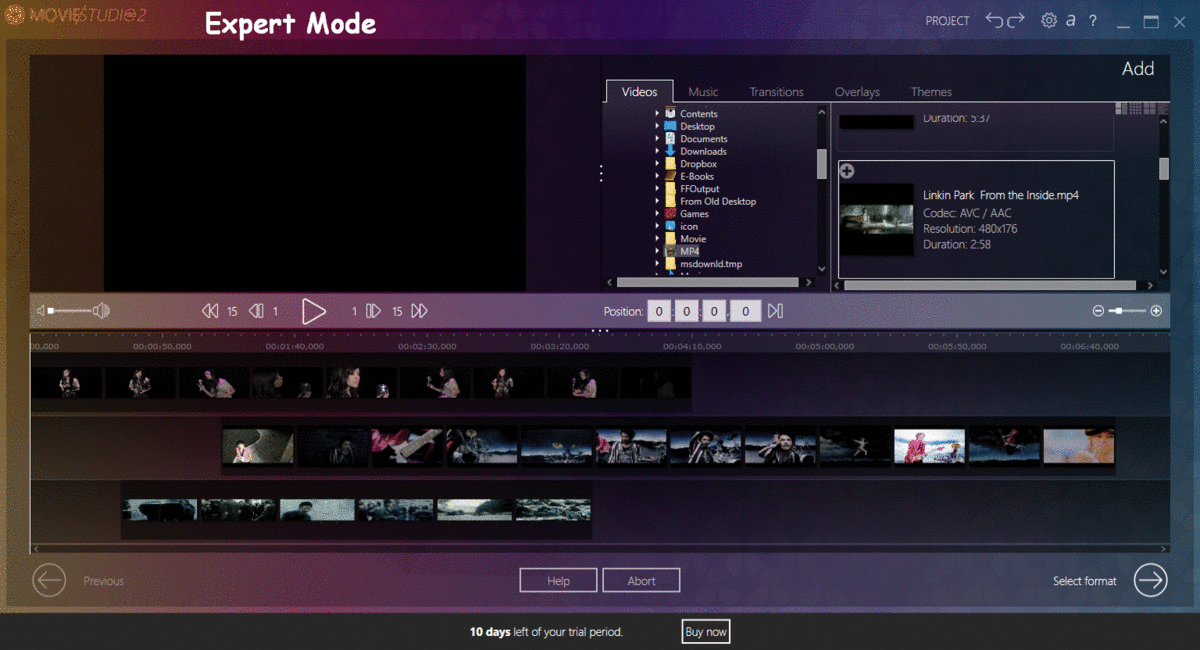Expand the Dropbox folder

point(657,164)
